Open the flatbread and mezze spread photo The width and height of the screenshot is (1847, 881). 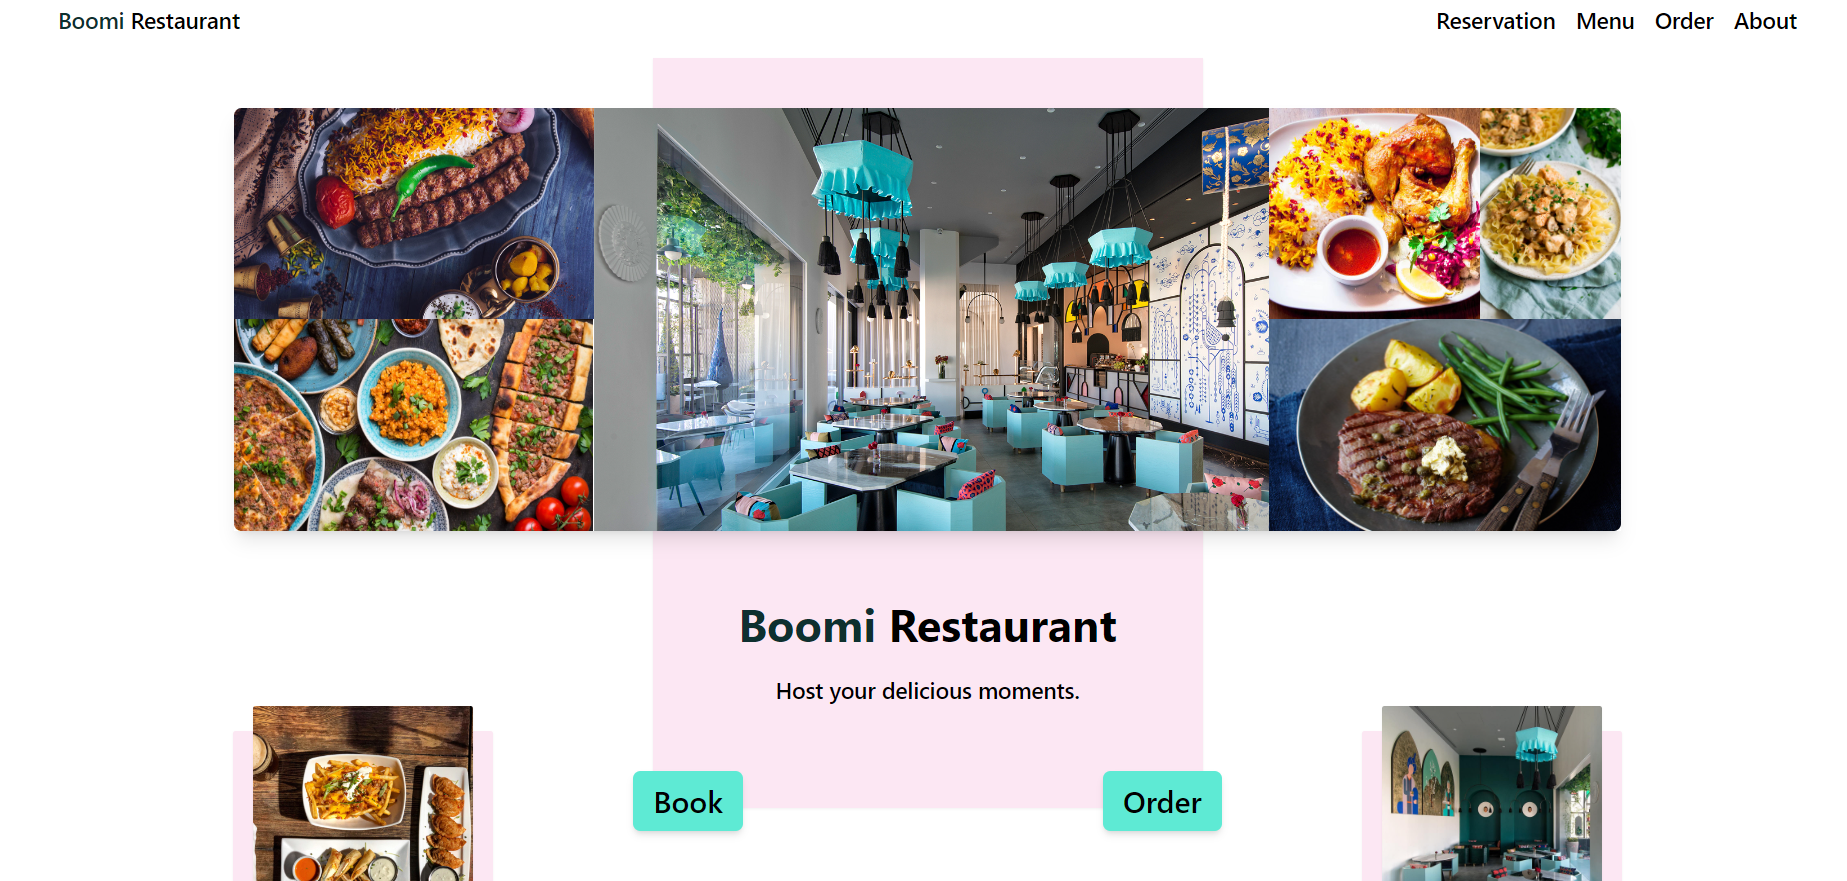coord(414,425)
